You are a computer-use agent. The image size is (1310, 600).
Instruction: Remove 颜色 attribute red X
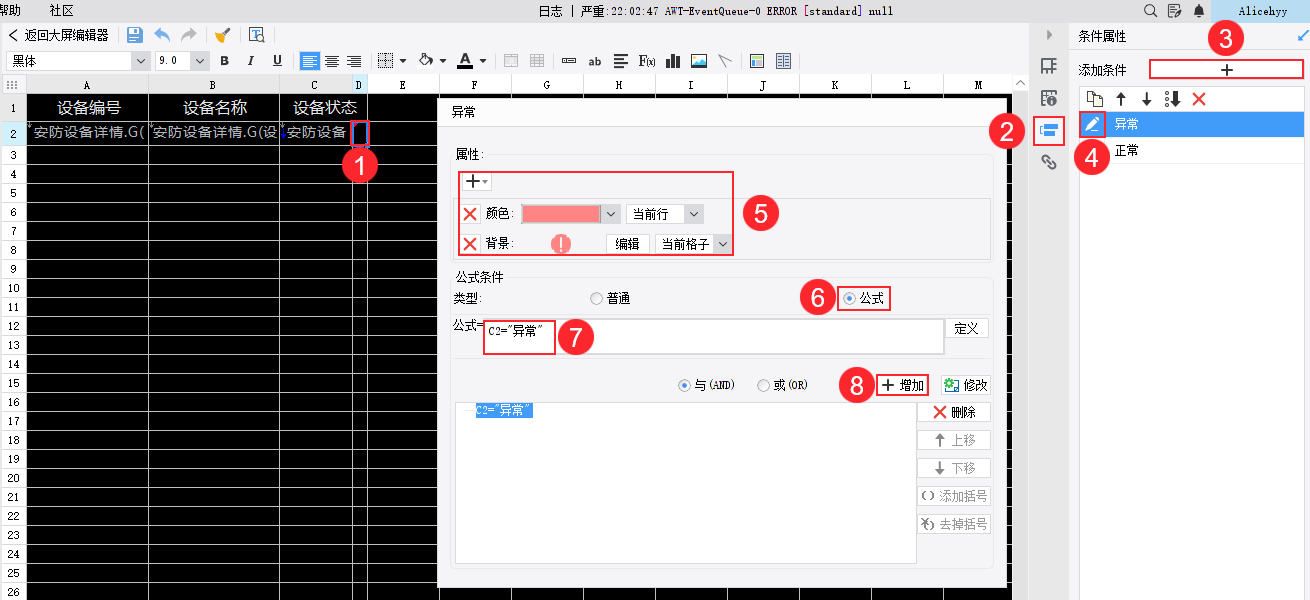point(470,214)
